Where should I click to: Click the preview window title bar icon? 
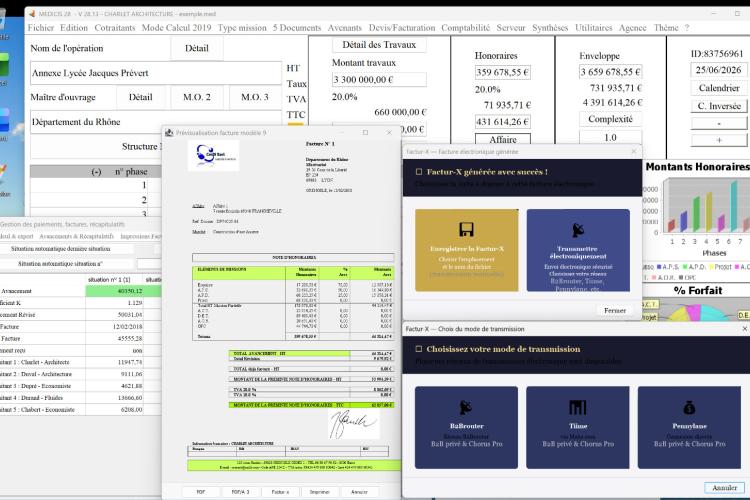pyautogui.click(x=169, y=133)
